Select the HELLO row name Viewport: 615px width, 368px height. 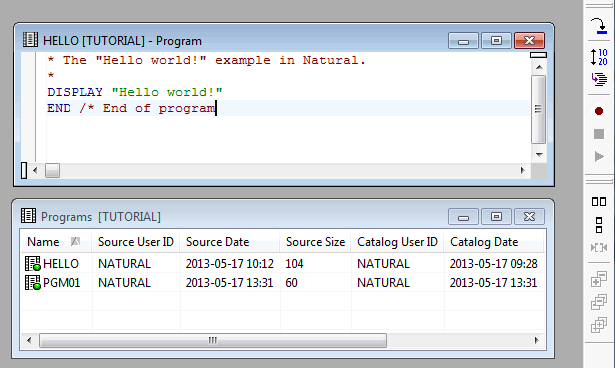(x=61, y=264)
